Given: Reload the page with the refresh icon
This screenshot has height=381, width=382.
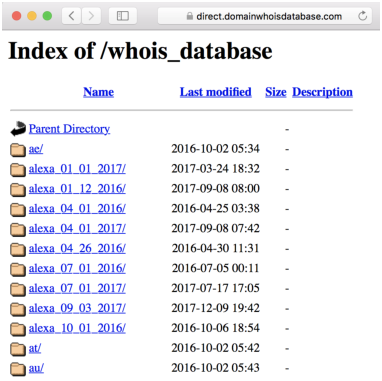Looking at the screenshot, I should 362,16.
